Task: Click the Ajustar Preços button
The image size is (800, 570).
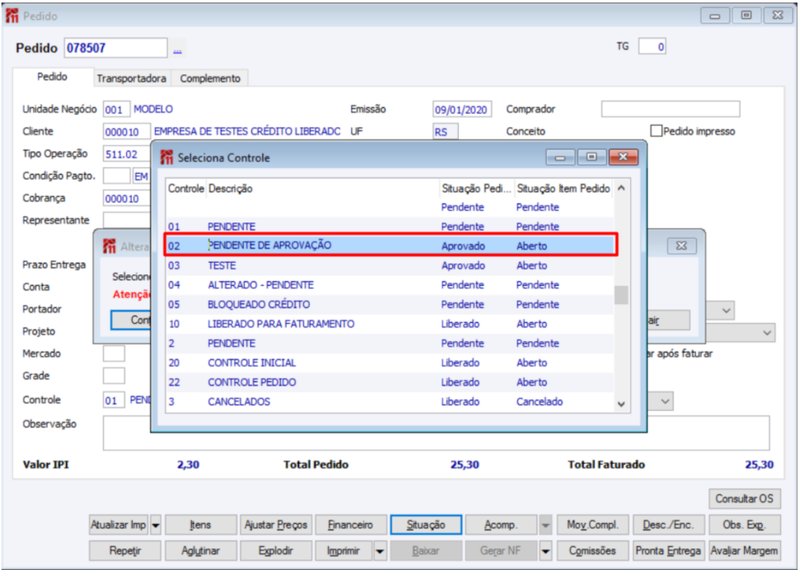Action: point(276,525)
